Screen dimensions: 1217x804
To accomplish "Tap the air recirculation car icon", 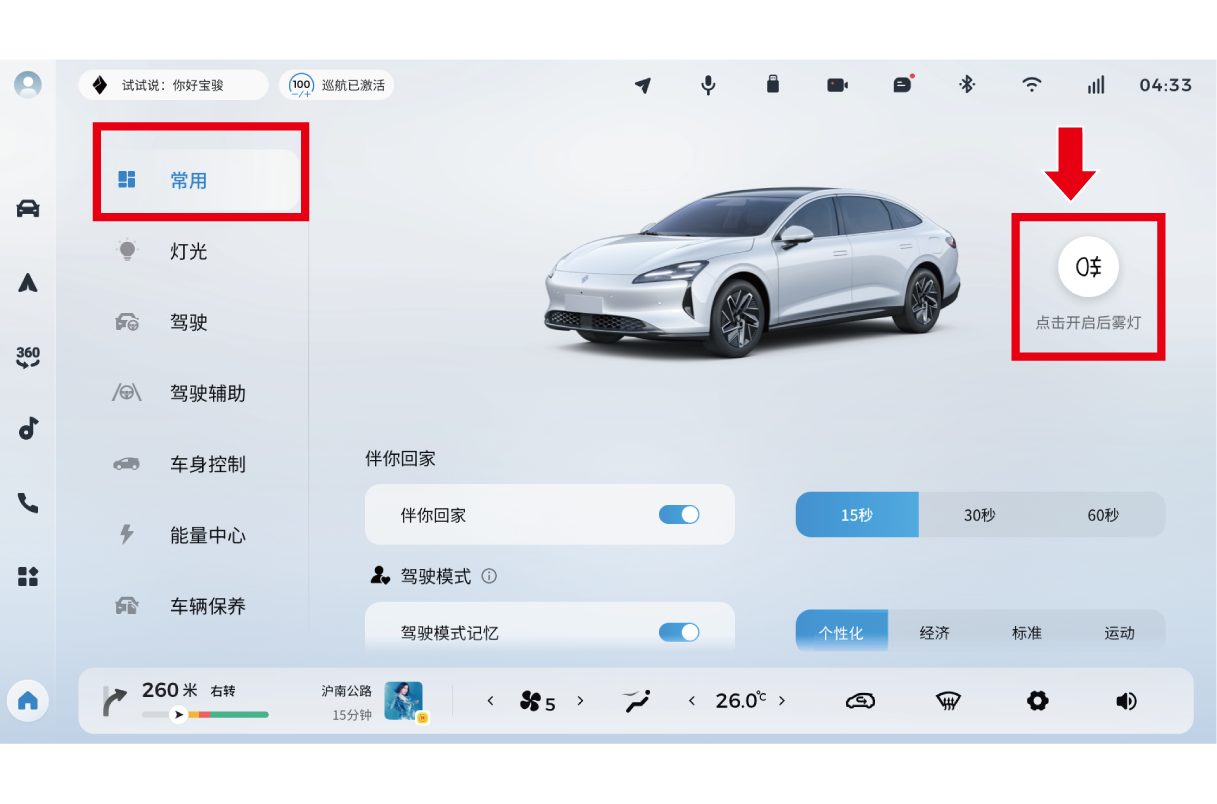I will click(x=860, y=701).
